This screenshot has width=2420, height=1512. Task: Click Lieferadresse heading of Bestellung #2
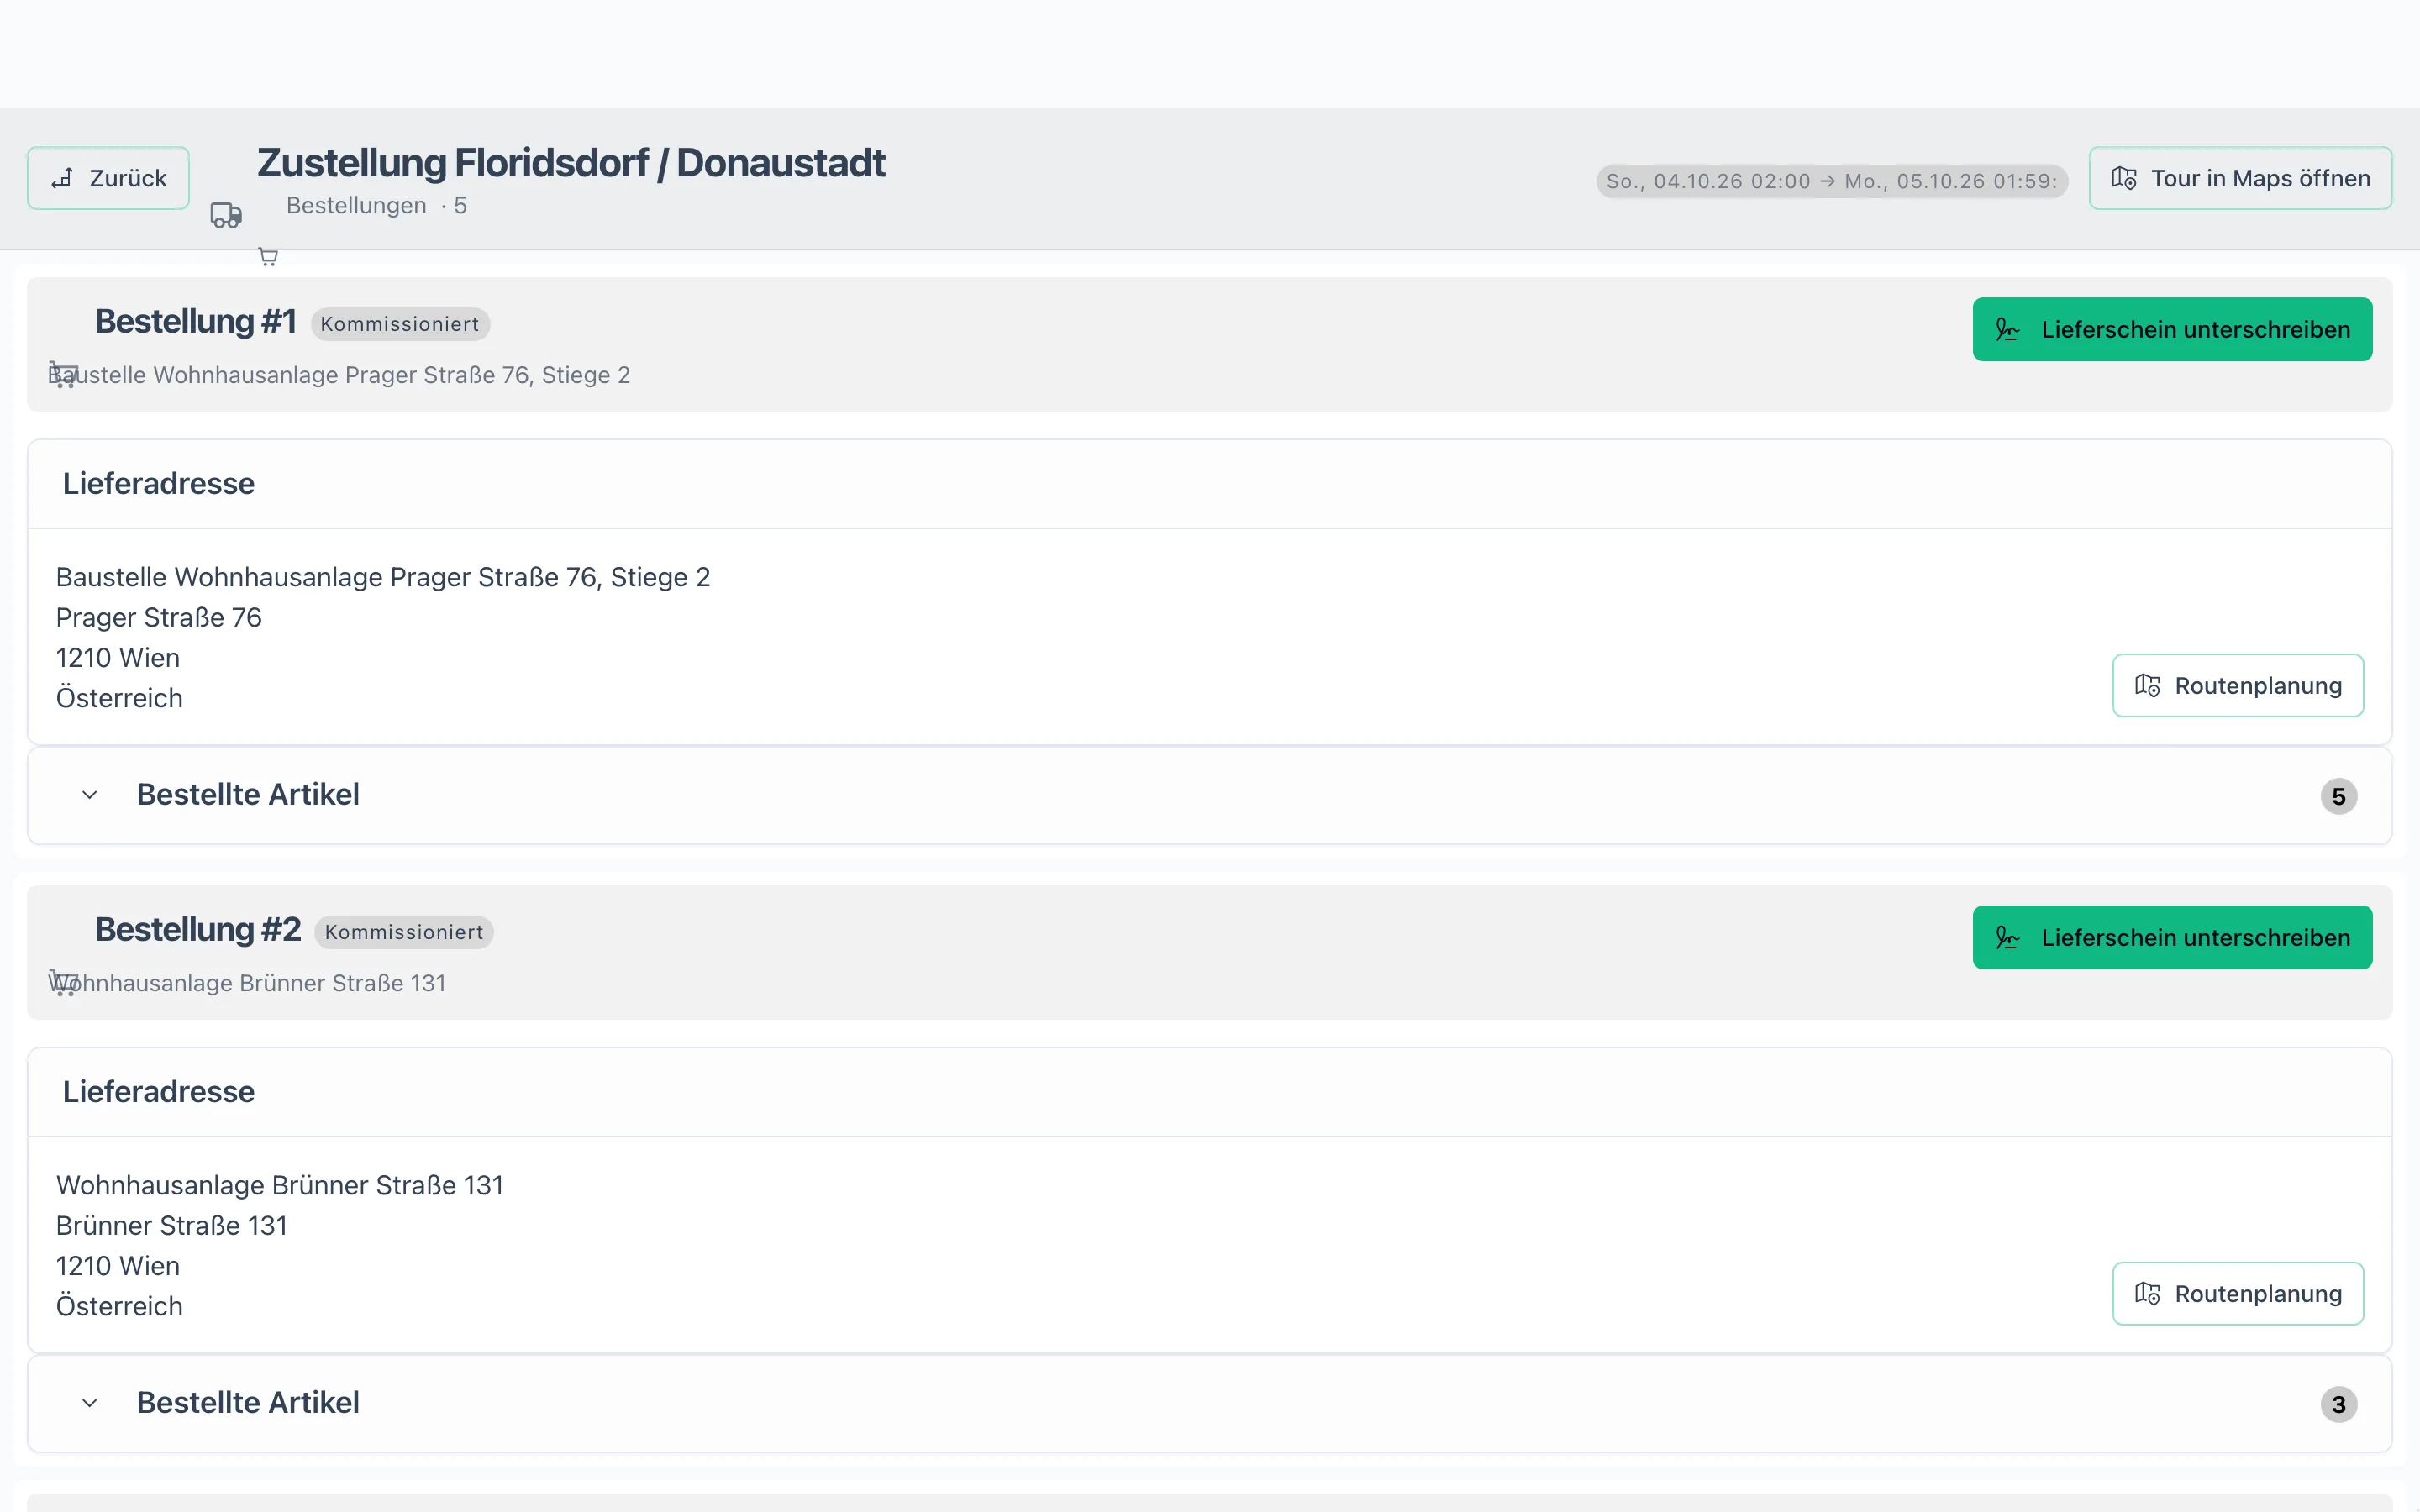[x=159, y=1091]
